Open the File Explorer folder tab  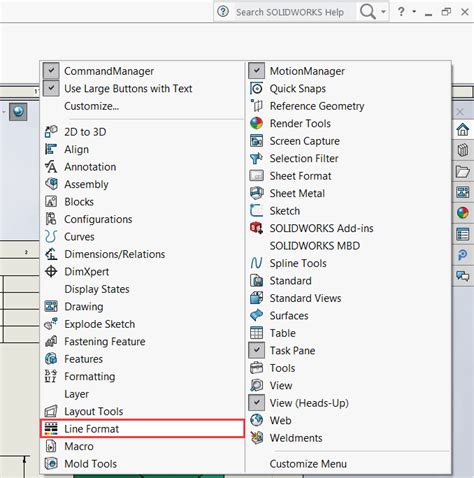pyautogui.click(x=463, y=172)
